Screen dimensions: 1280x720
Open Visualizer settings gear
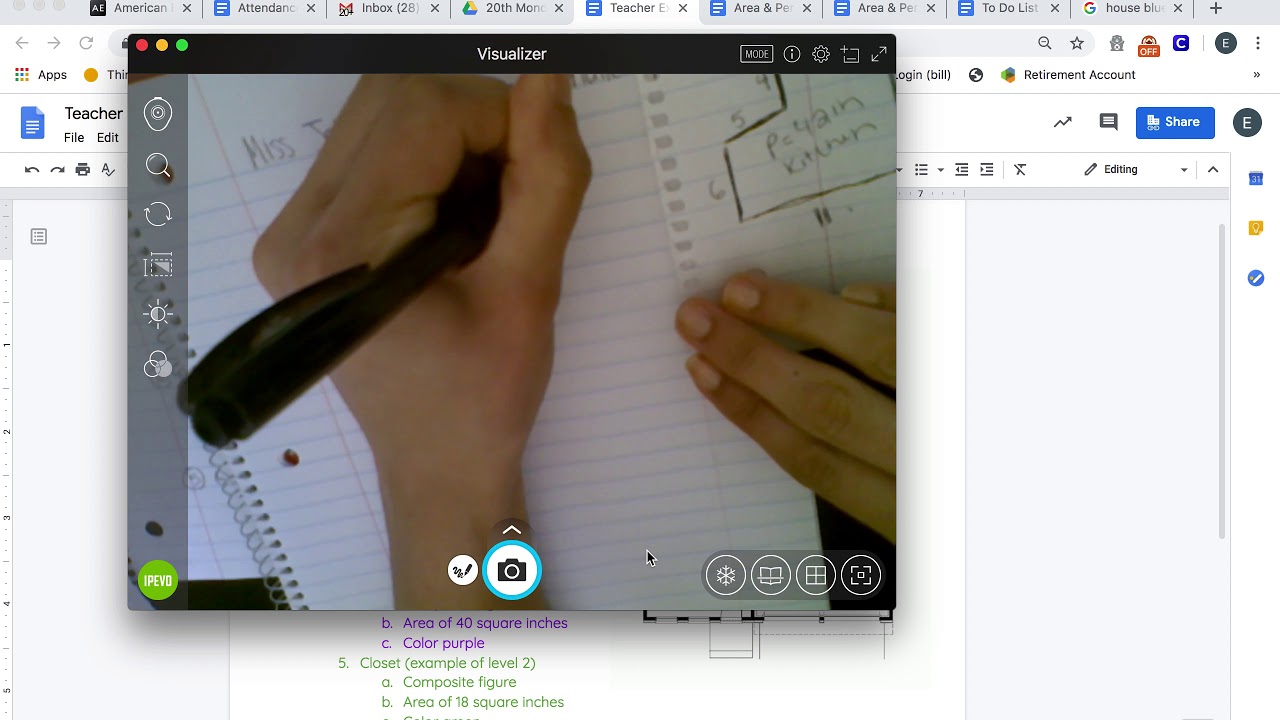821,54
